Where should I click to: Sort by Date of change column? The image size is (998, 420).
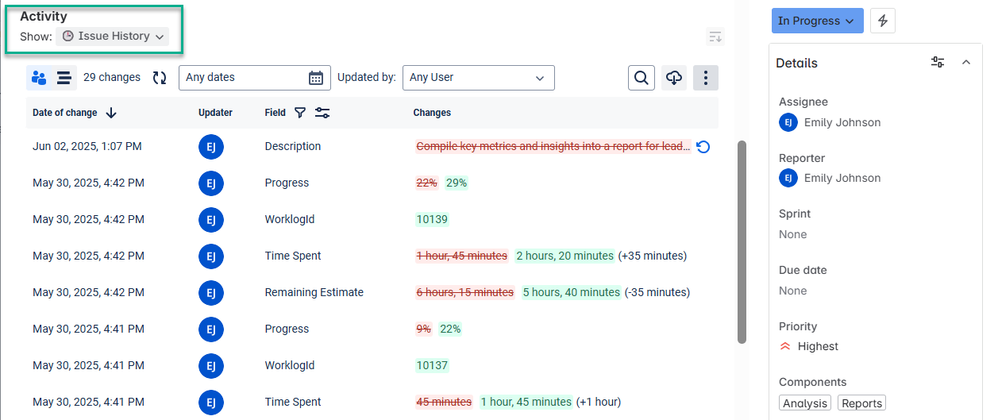coord(74,113)
